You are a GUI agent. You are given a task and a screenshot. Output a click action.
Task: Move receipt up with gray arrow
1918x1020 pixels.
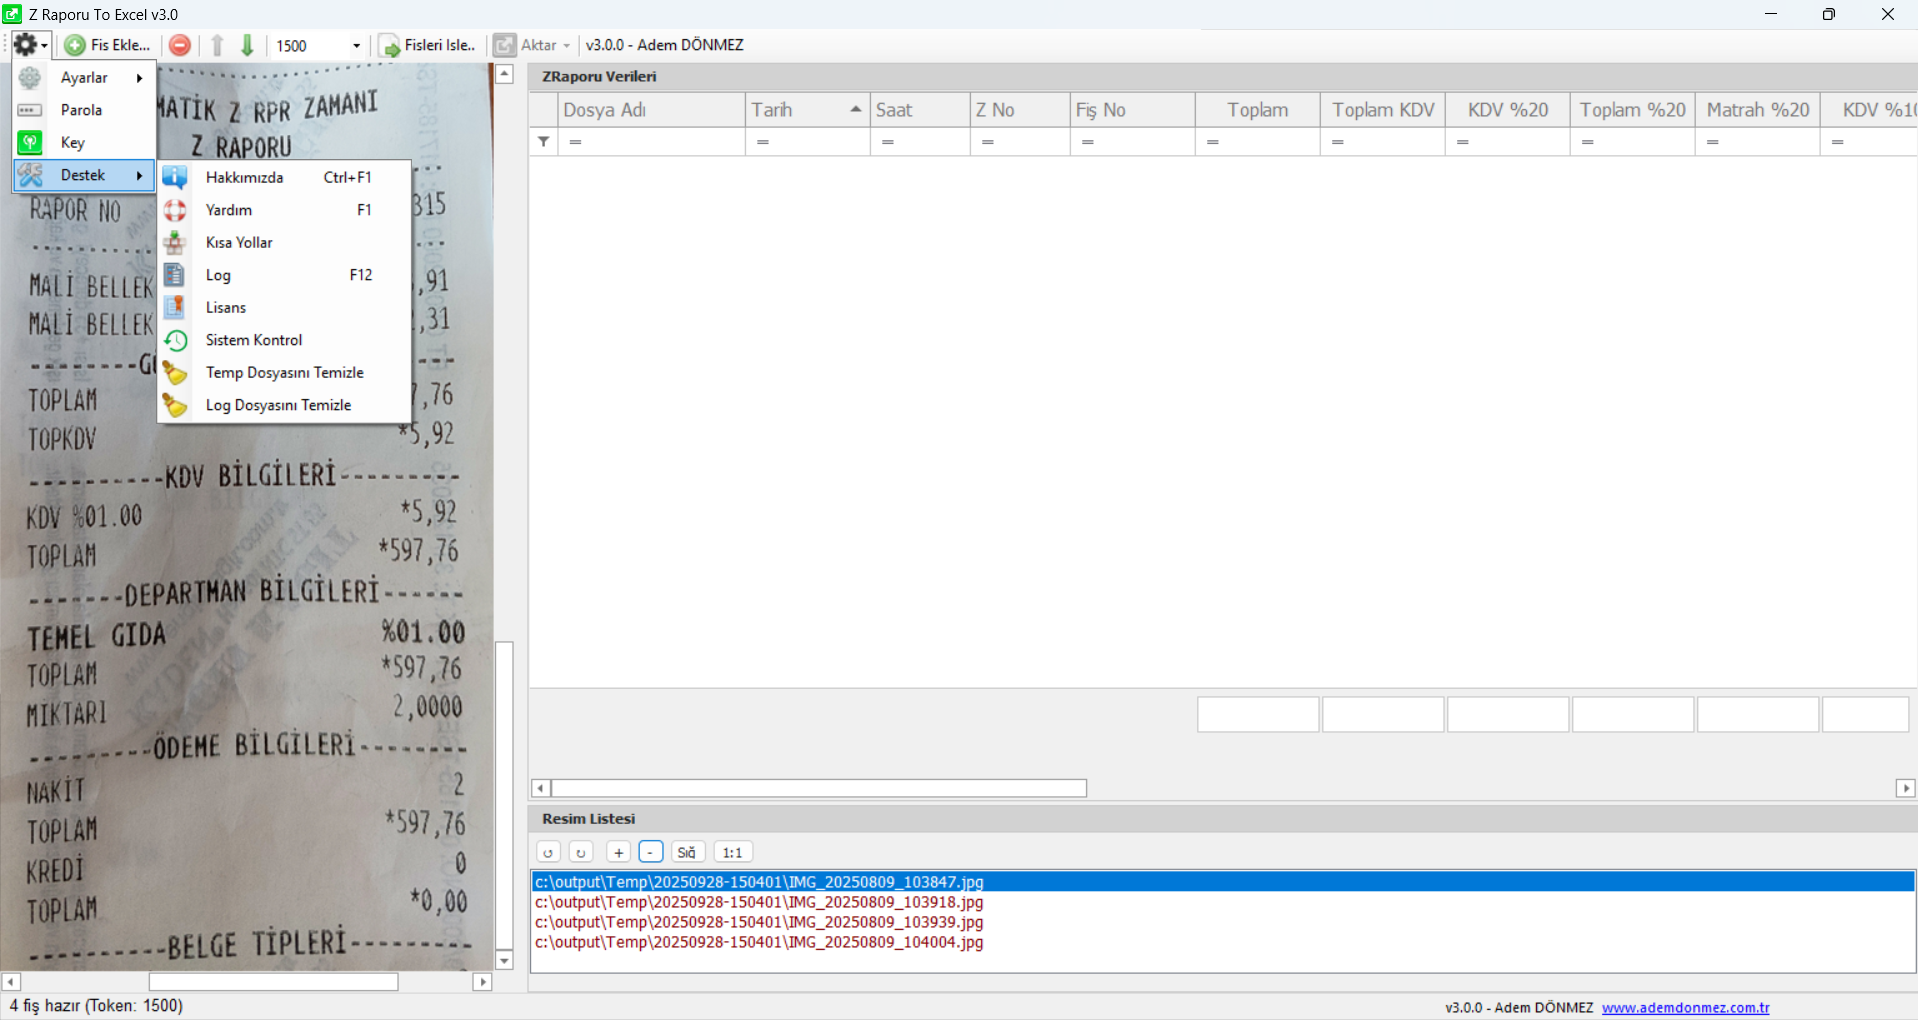point(217,45)
